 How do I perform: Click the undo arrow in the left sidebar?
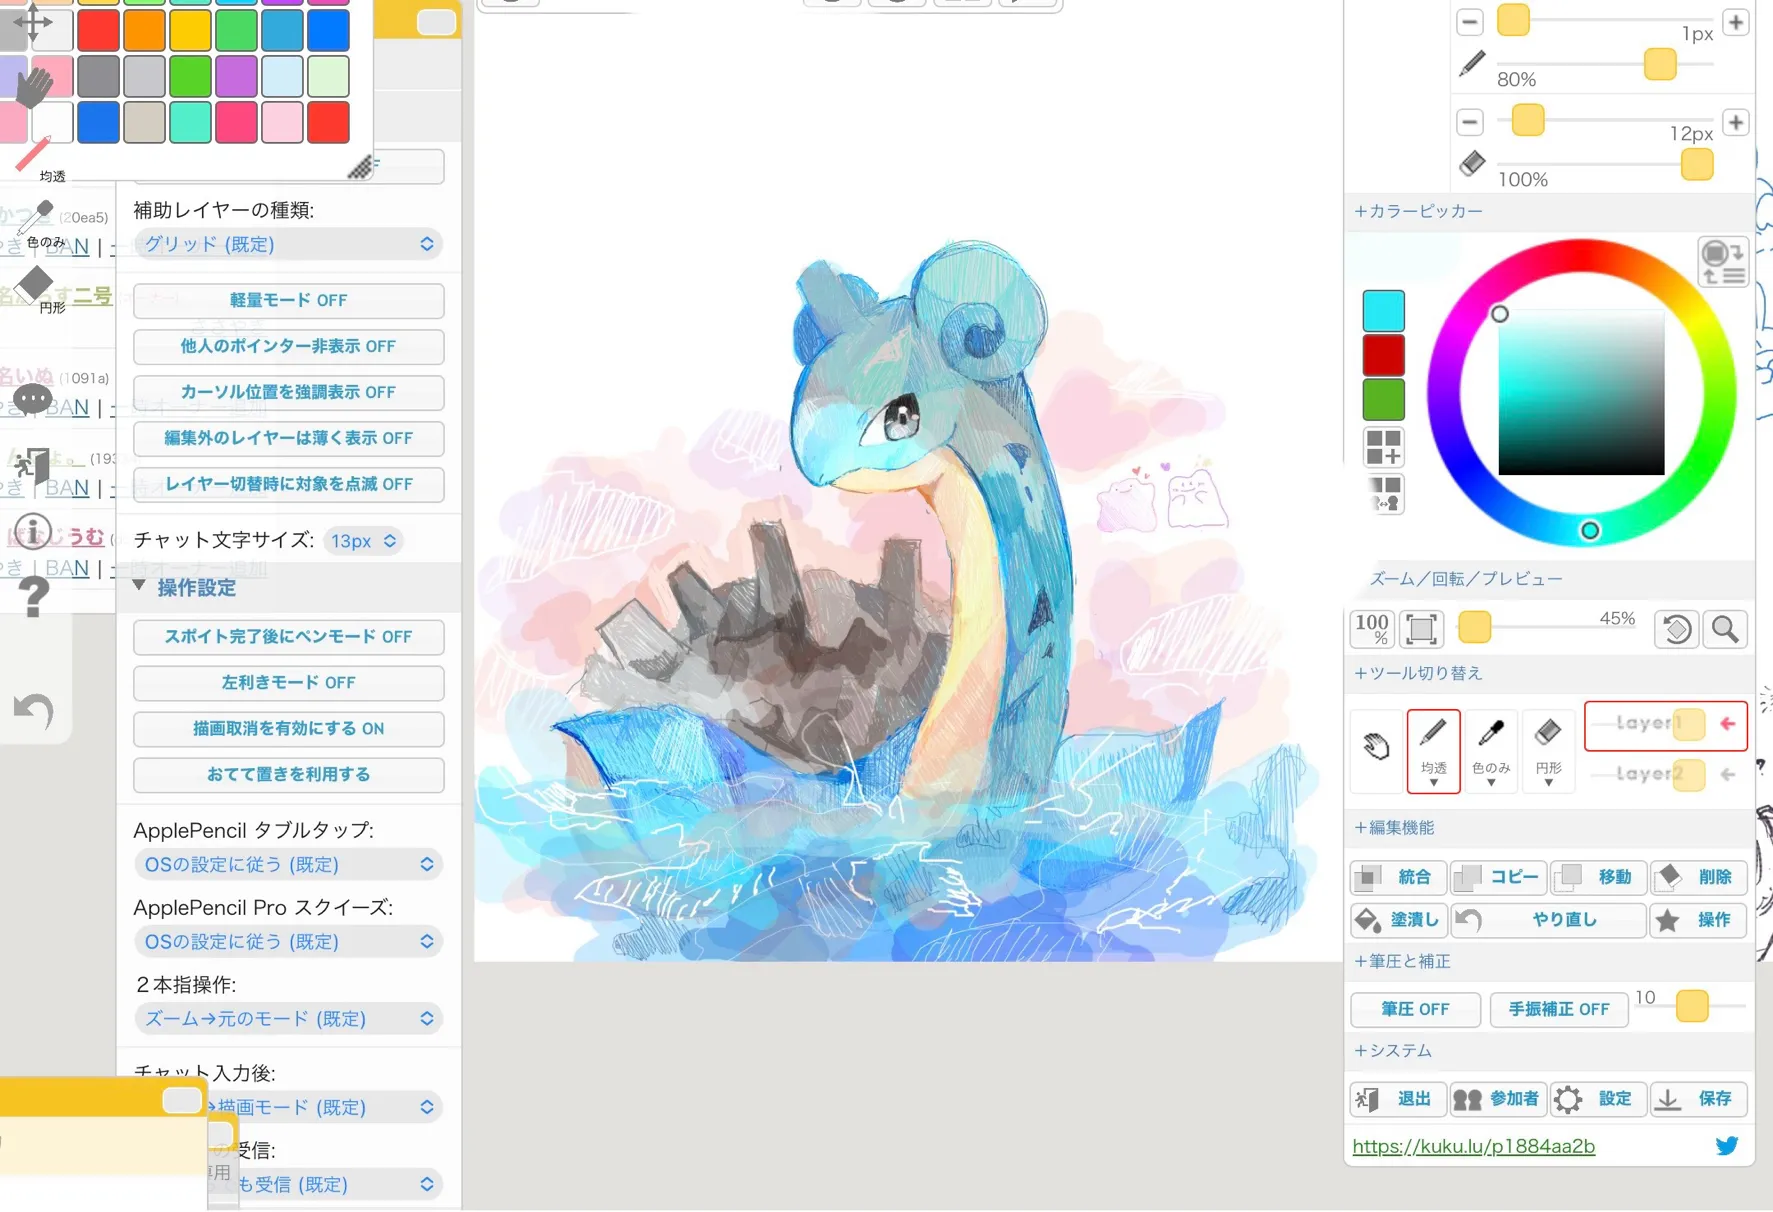[34, 710]
